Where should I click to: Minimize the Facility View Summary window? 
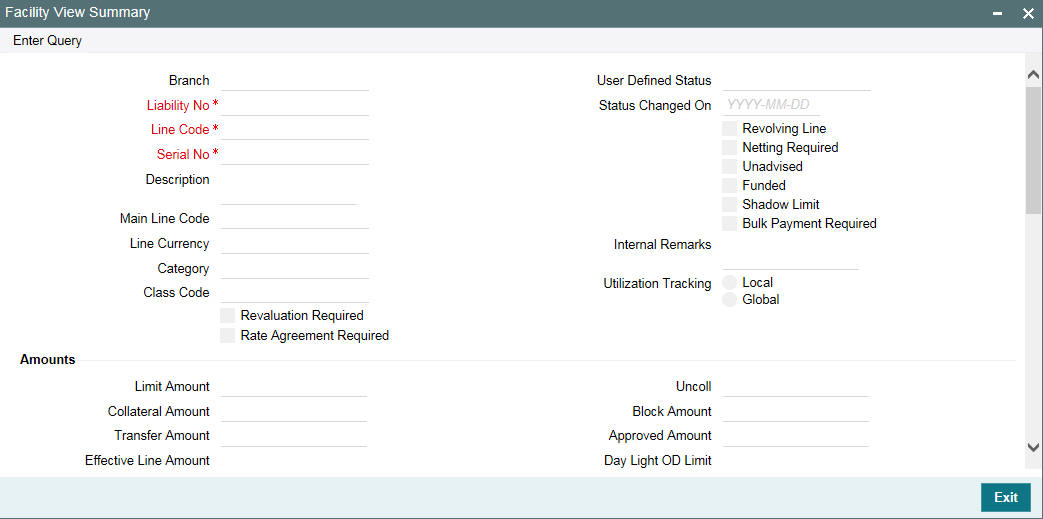coord(997,14)
